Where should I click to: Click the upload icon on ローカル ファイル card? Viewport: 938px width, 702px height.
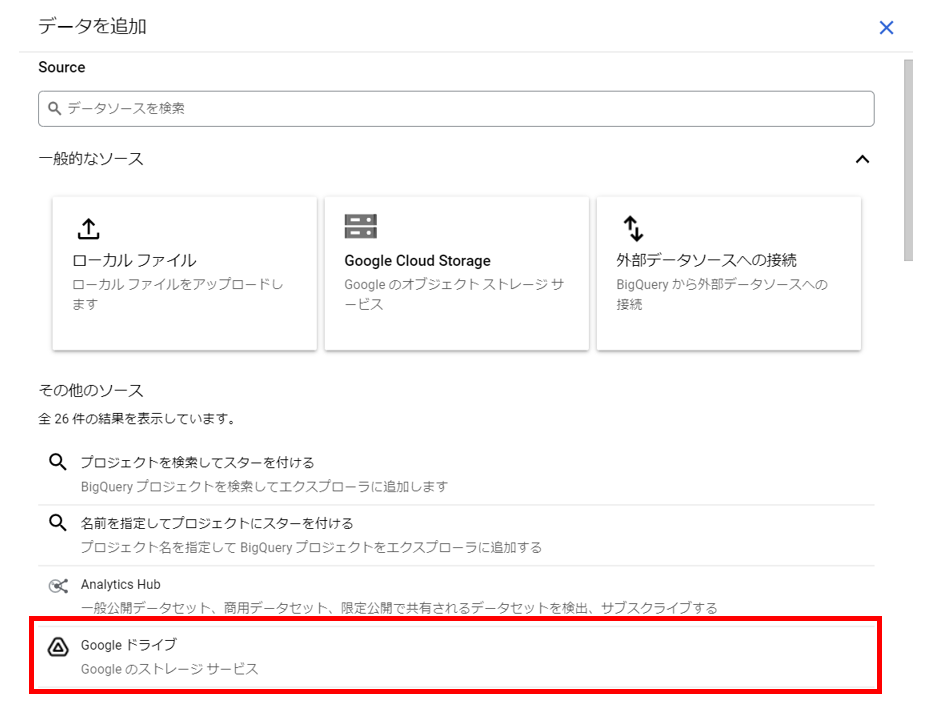pyautogui.click(x=89, y=229)
